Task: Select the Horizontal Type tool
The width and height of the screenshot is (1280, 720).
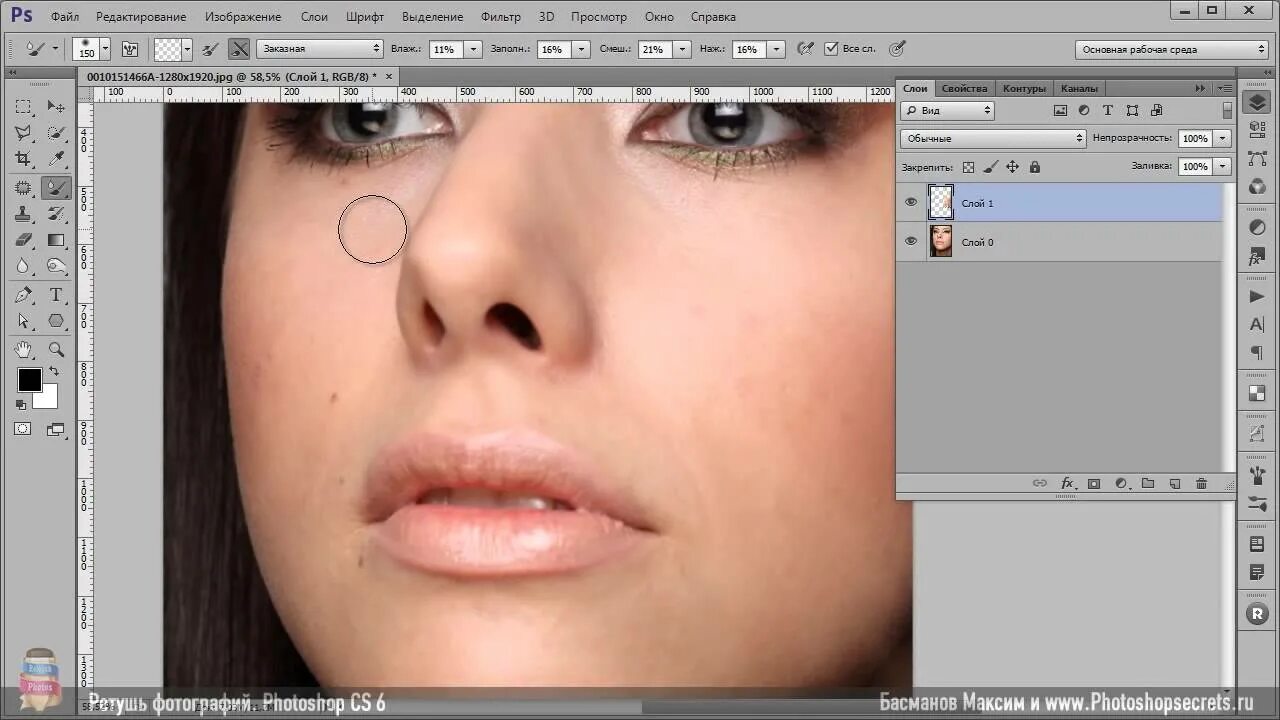Action: [x=56, y=295]
